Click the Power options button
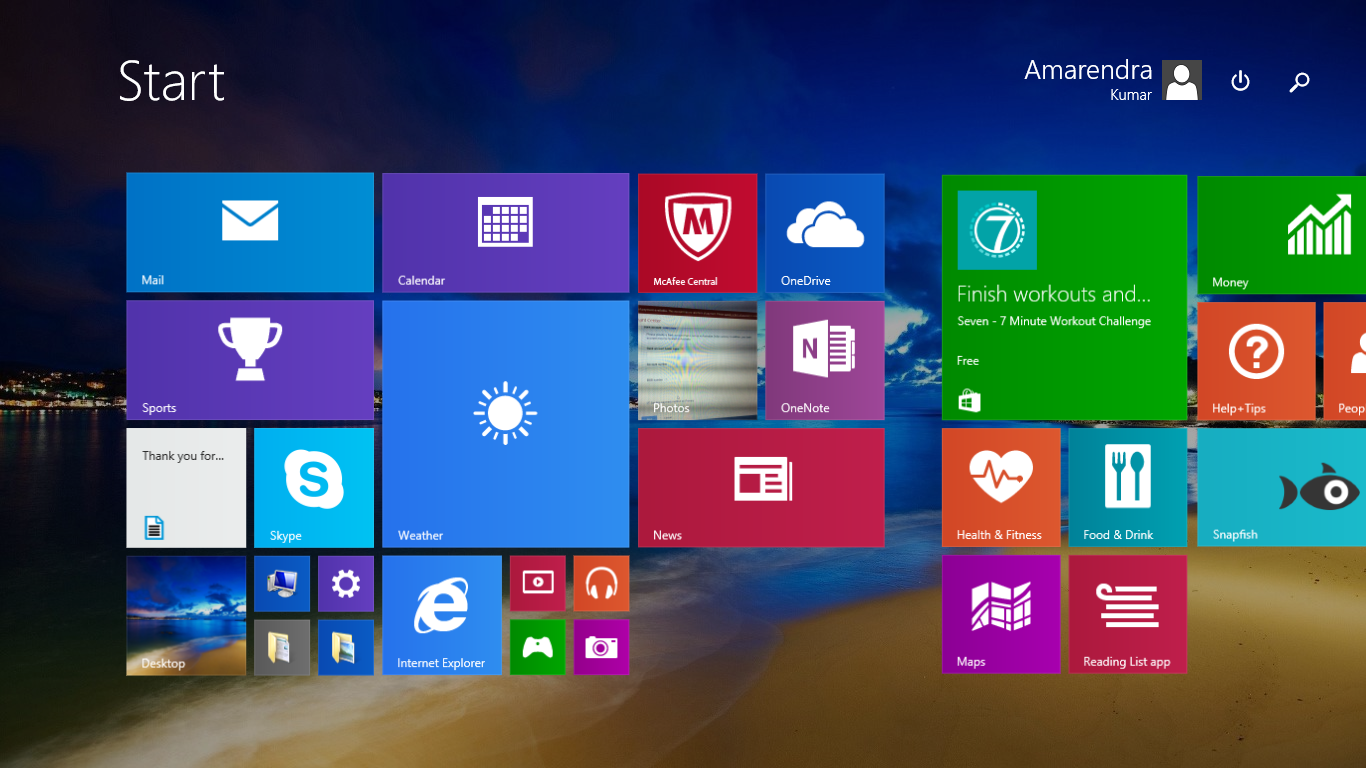The image size is (1366, 768). [1240, 81]
